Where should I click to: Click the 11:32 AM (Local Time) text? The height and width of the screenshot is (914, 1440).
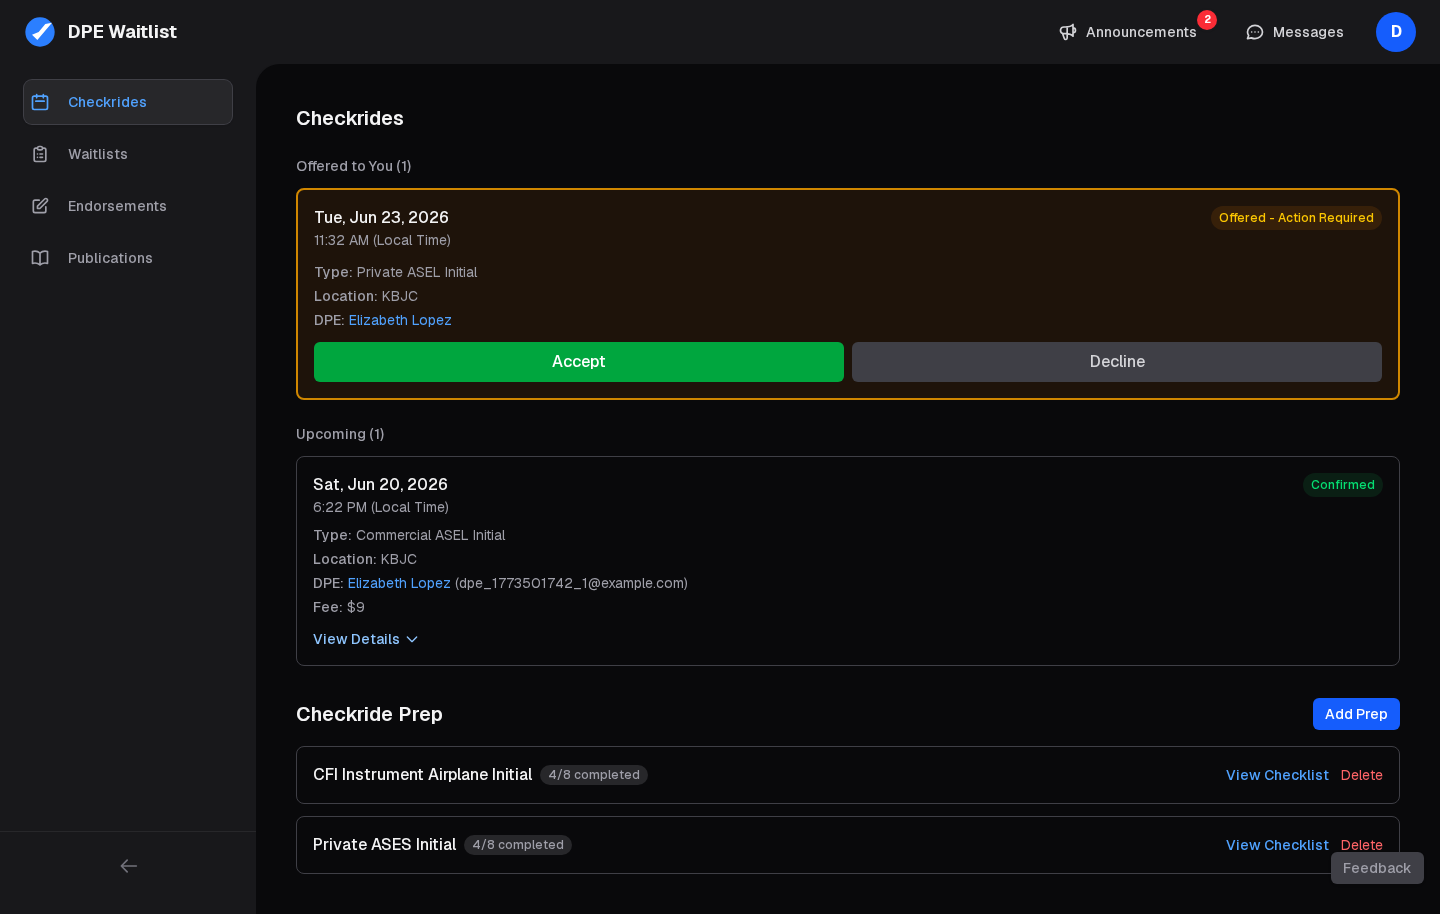pos(382,240)
